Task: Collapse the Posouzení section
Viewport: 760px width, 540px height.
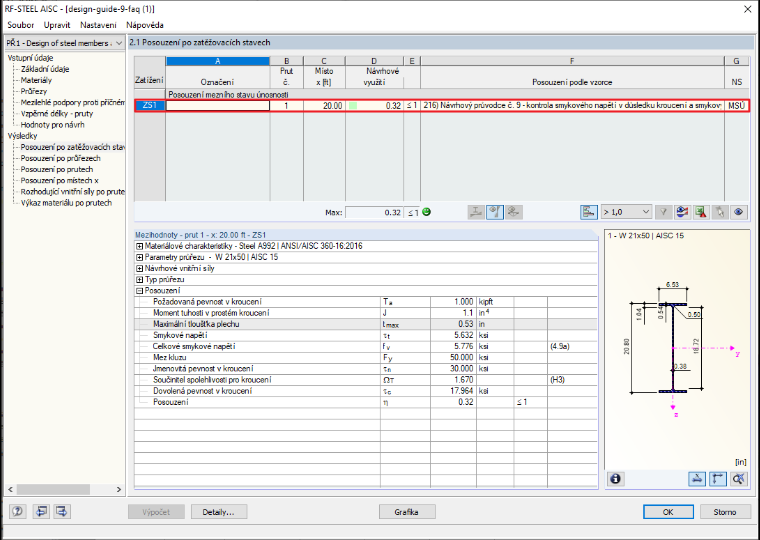Action: 140,291
